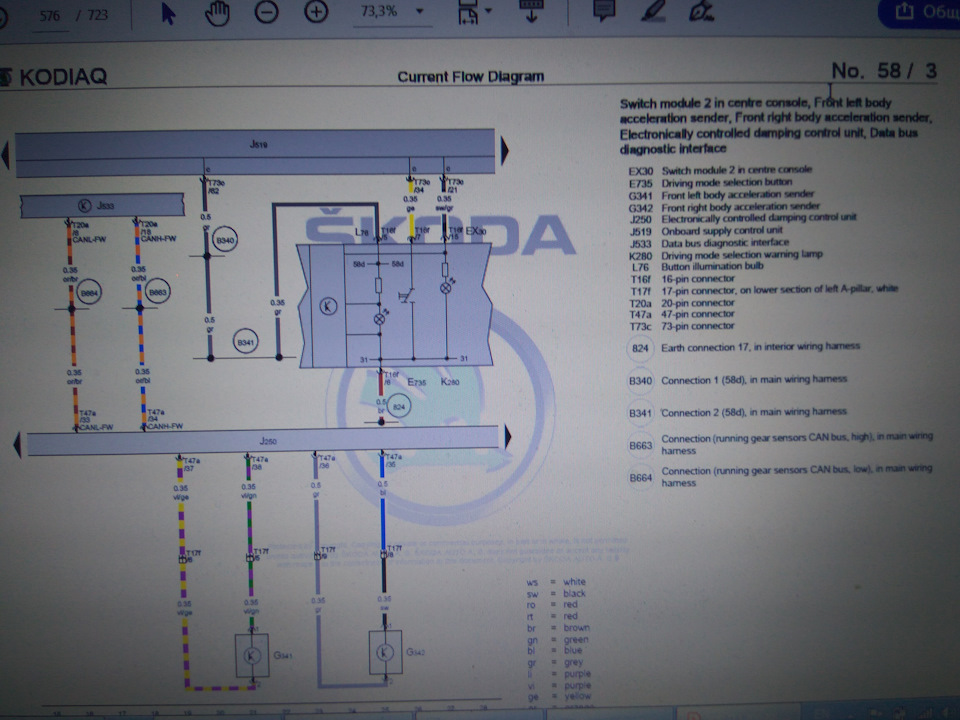The image size is (960, 720).
Task: Click legend entry B341 Connection 2 (58d)
Action: 737,412
